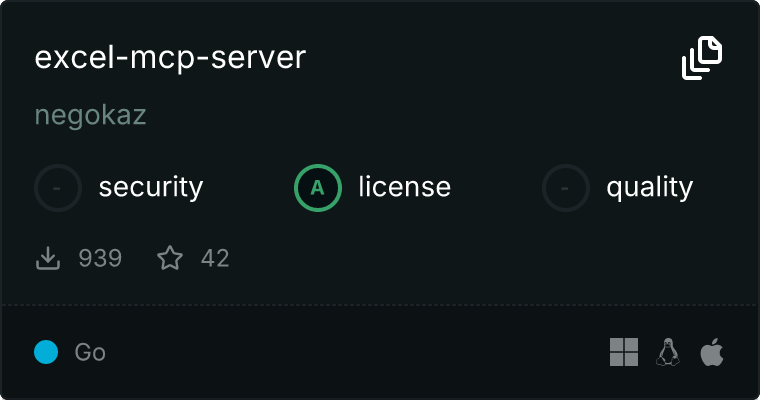Screen dimensions: 760x400
Task: Click the blue Go language color dot
Action: [46, 352]
